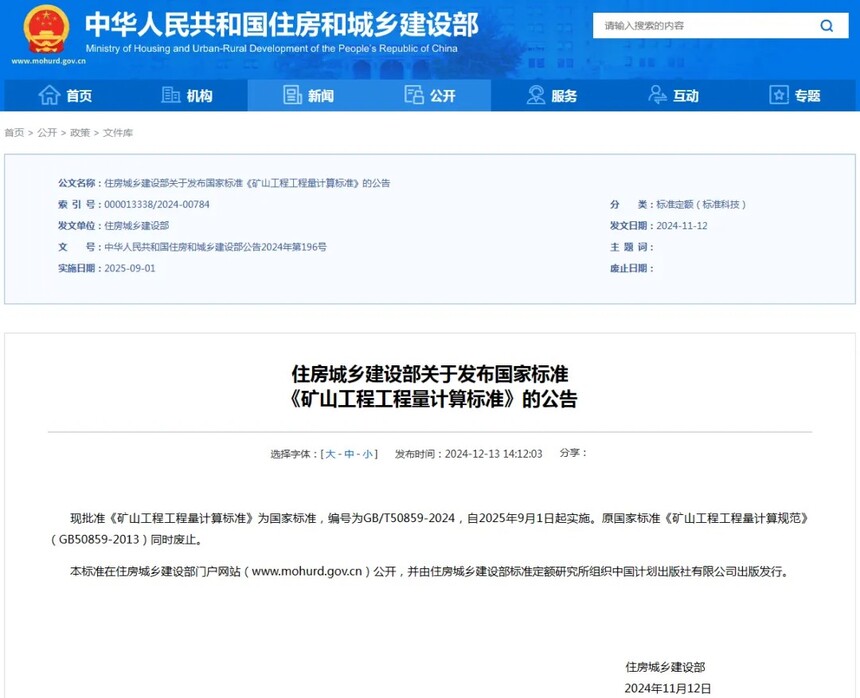Click 首页 in the breadcrumb
860x698 pixels.
click(x=14, y=133)
